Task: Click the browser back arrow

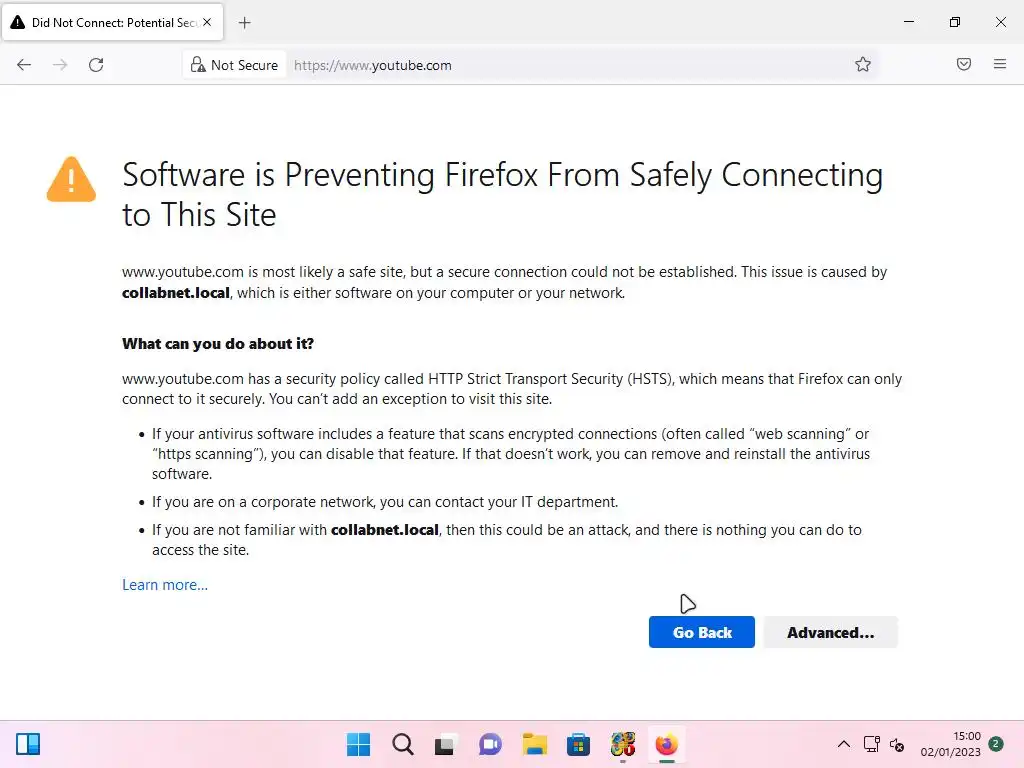Action: click(x=24, y=65)
